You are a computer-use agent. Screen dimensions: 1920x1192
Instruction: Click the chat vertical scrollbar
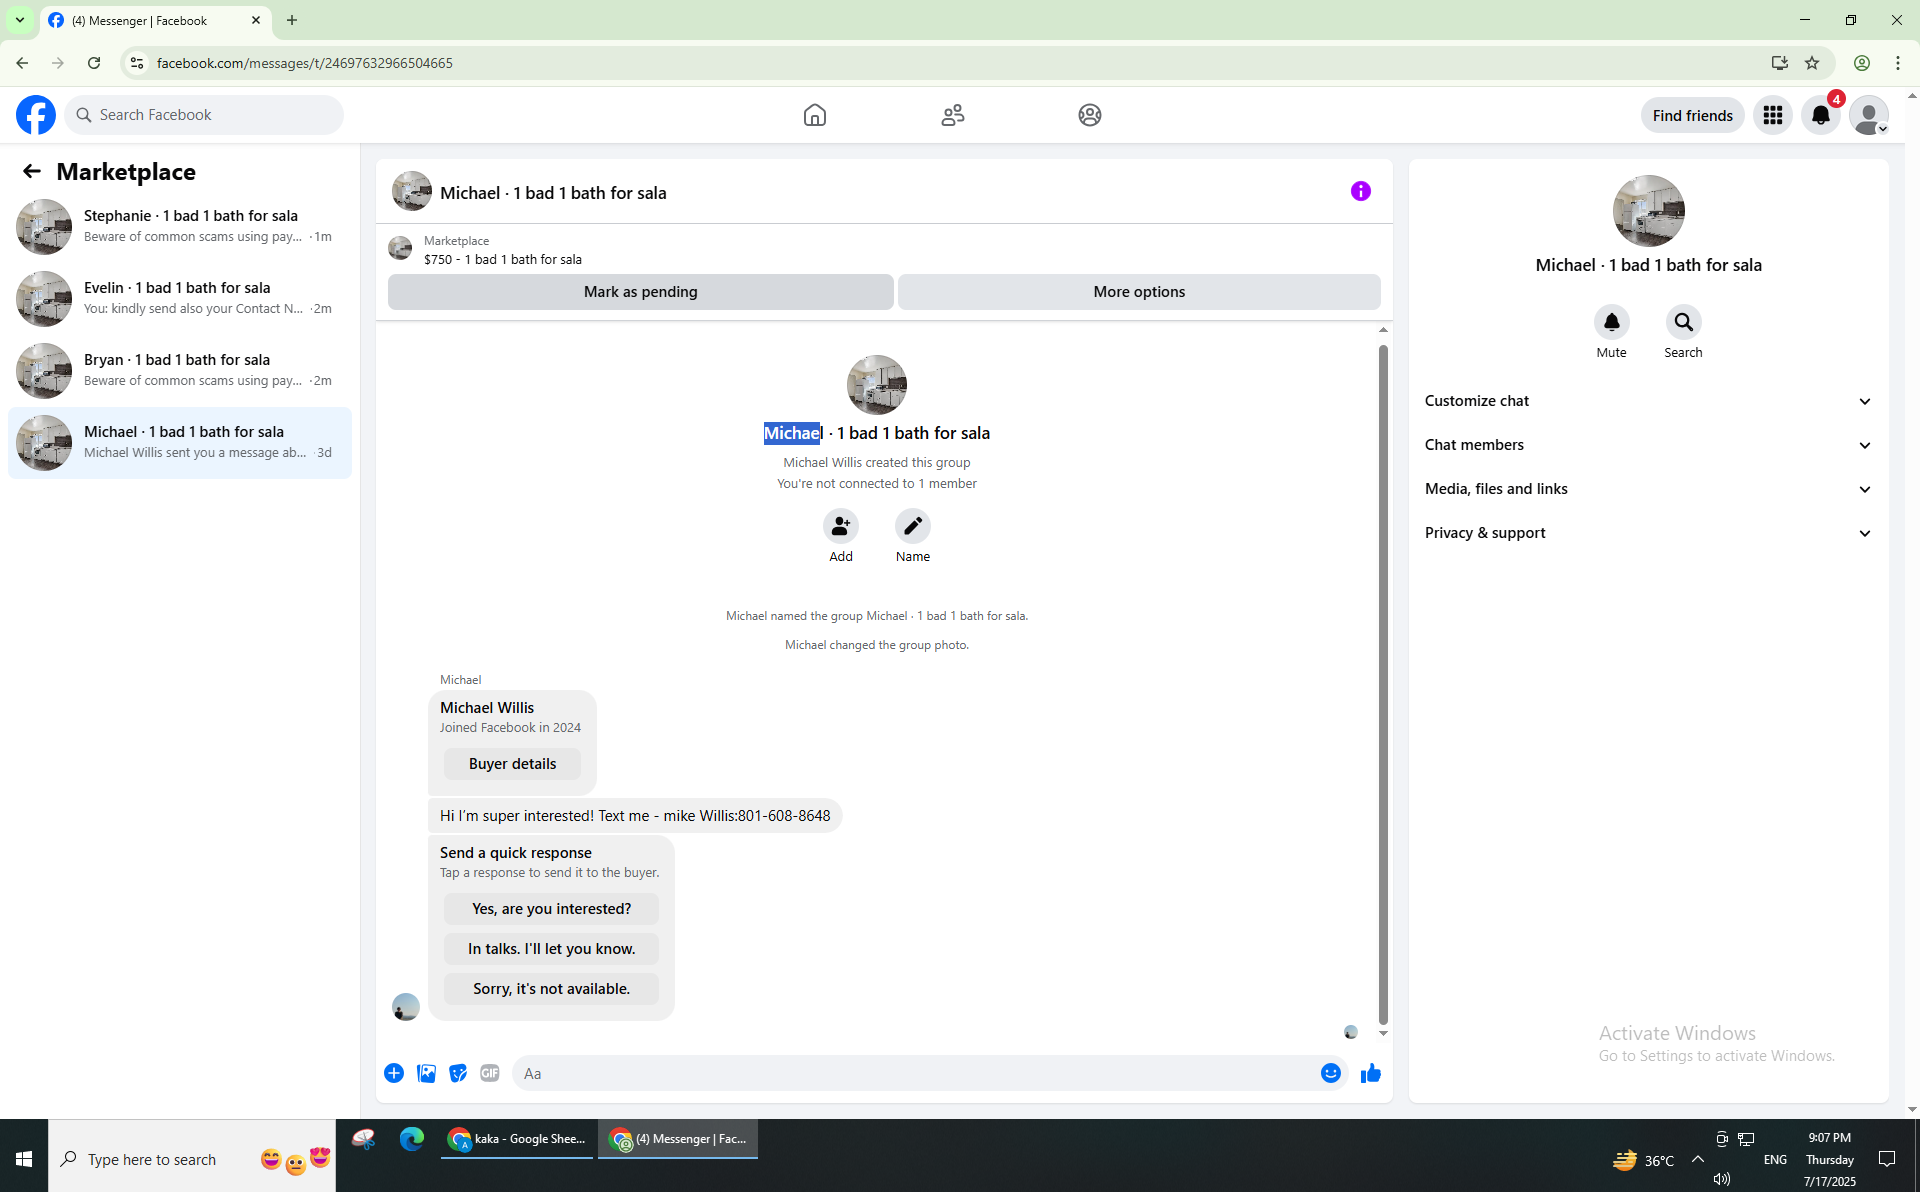tap(1383, 684)
